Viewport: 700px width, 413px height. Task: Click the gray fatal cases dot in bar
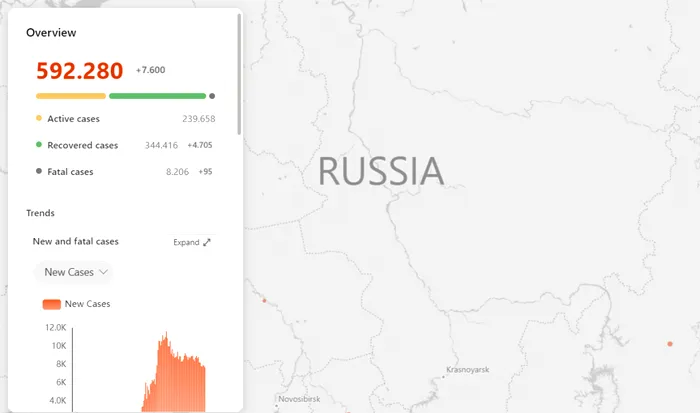click(x=212, y=96)
